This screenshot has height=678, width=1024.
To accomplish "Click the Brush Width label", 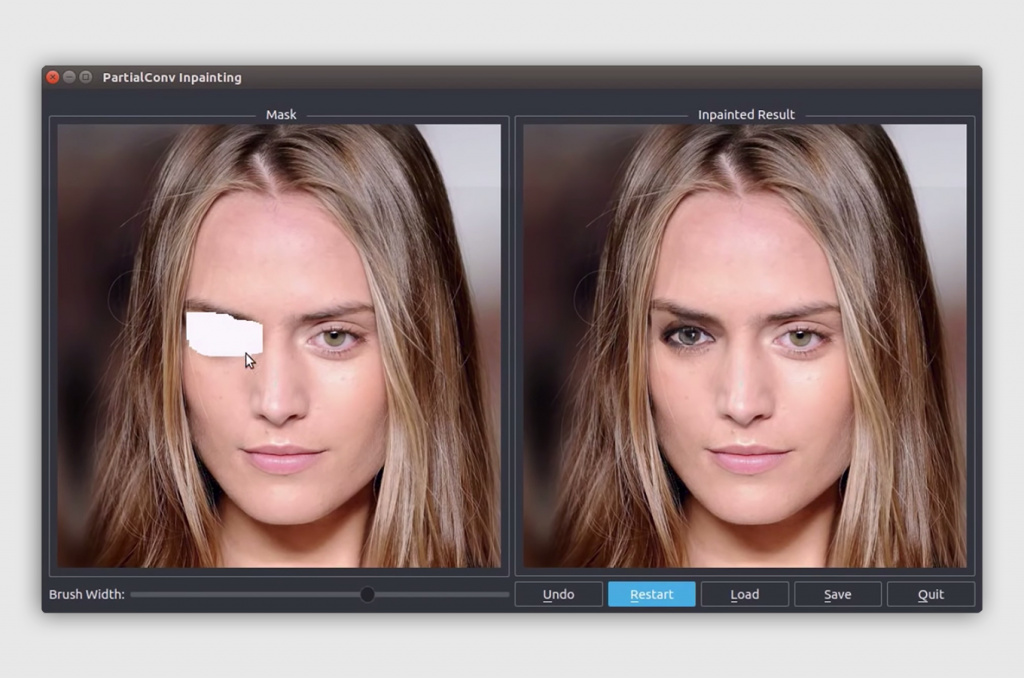I will pos(86,594).
